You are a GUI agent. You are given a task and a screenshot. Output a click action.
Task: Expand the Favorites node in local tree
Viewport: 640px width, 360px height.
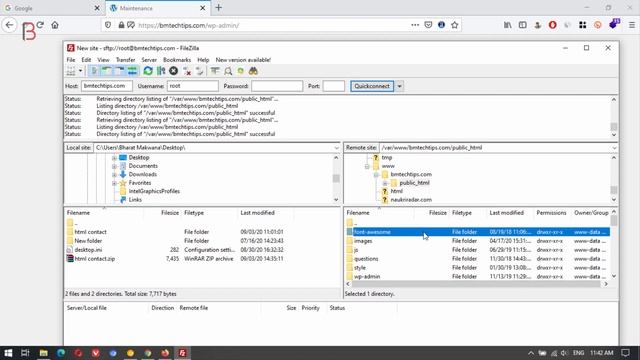[x=114, y=183]
